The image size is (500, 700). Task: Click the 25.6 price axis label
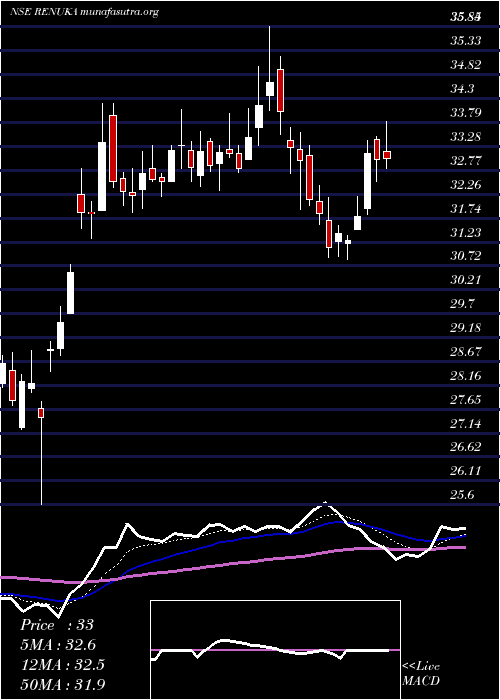coord(462,495)
